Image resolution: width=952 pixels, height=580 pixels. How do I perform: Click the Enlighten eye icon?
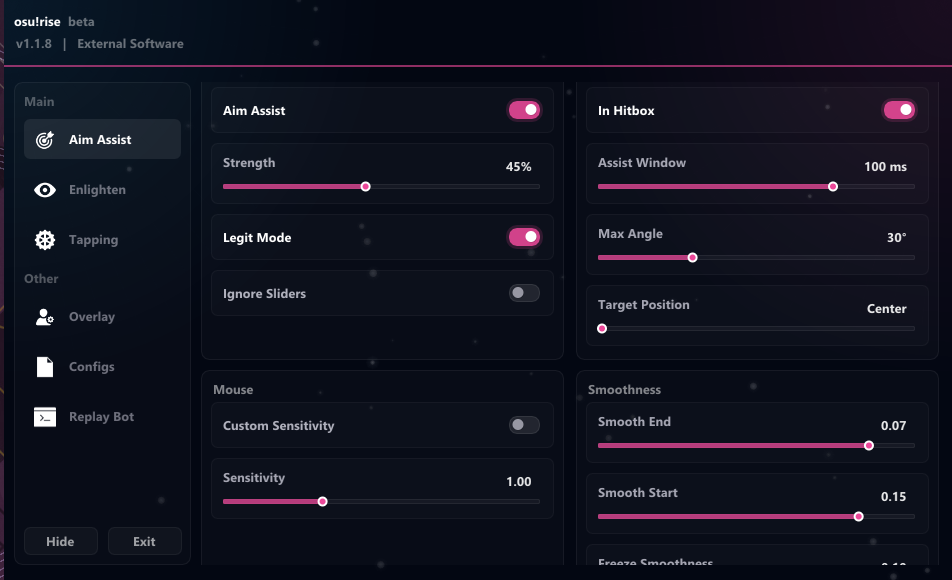45,190
